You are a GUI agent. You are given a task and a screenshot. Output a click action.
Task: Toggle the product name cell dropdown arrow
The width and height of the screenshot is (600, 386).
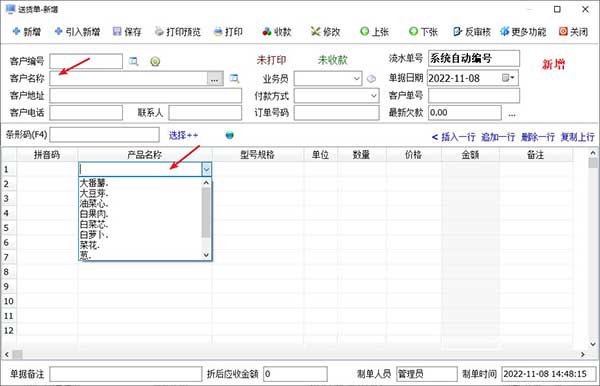tap(206, 169)
